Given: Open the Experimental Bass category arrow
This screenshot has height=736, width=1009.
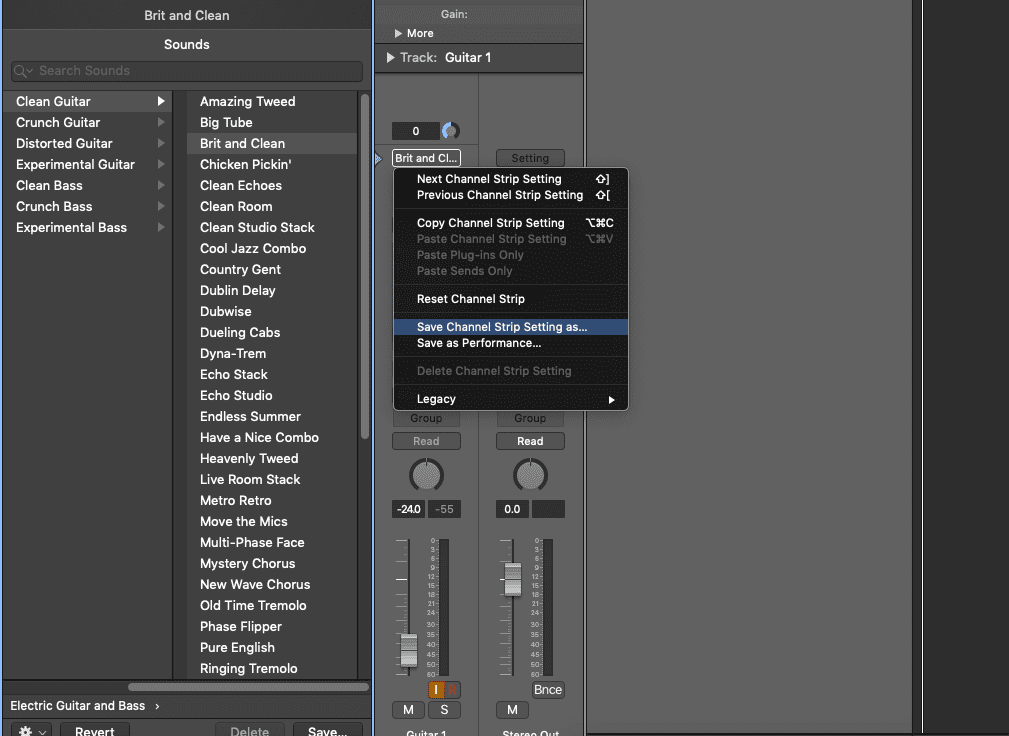Looking at the screenshot, I should coord(161,227).
